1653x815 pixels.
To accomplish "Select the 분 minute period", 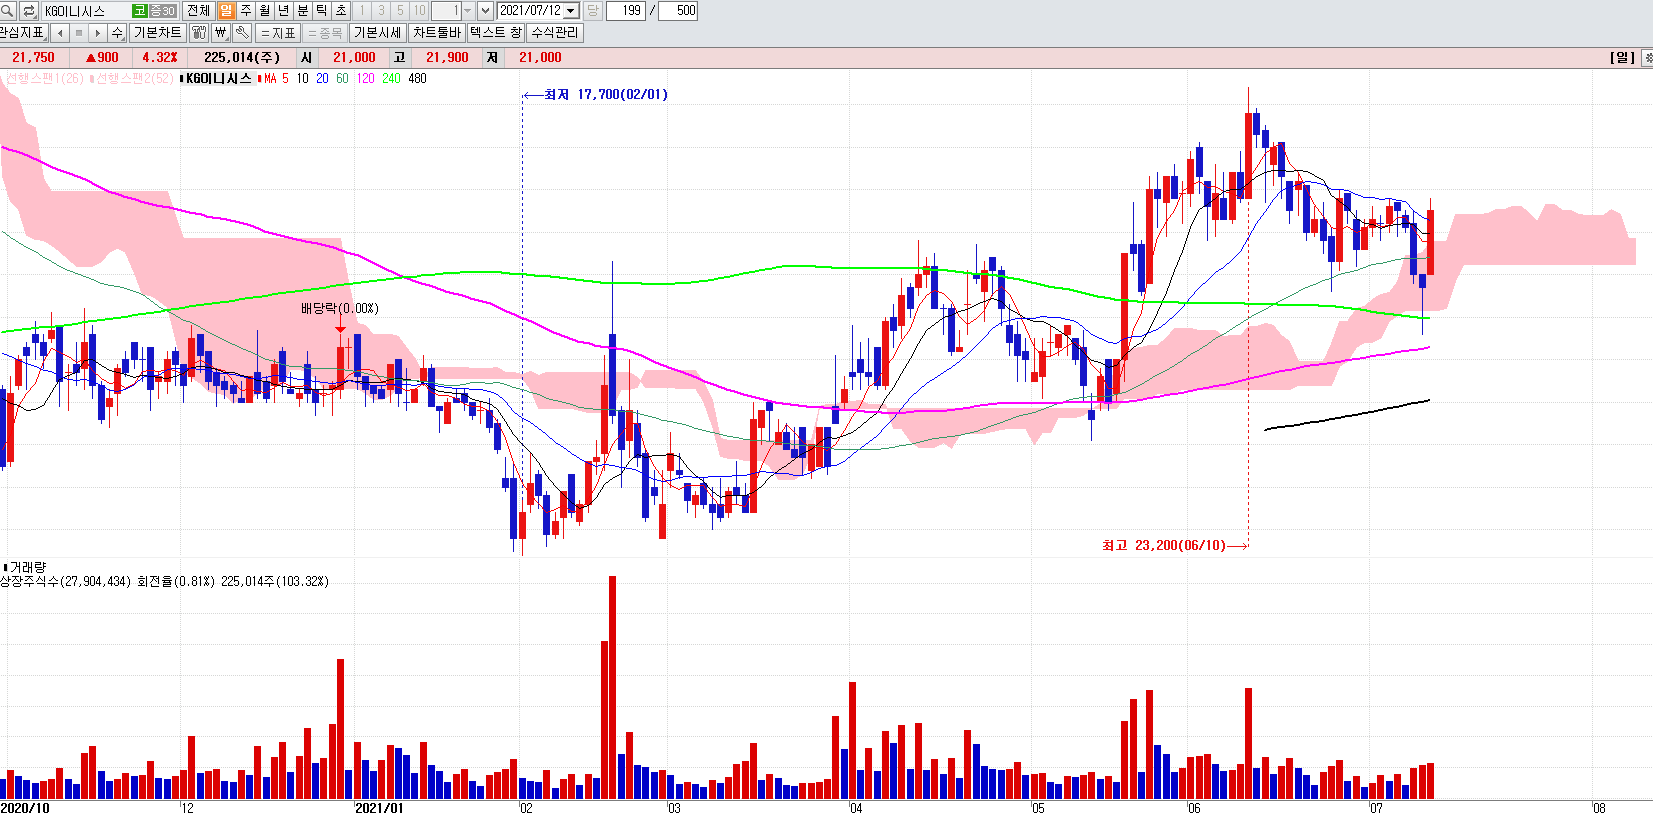I will point(302,11).
